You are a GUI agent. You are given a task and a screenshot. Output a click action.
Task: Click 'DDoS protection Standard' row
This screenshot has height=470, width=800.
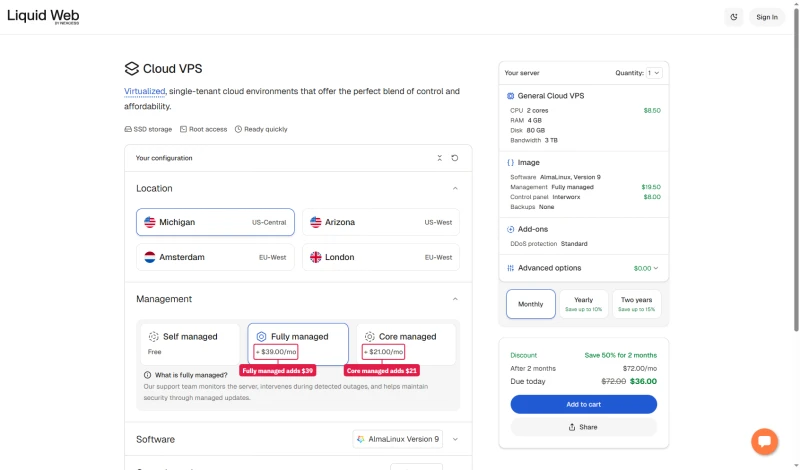pos(549,244)
